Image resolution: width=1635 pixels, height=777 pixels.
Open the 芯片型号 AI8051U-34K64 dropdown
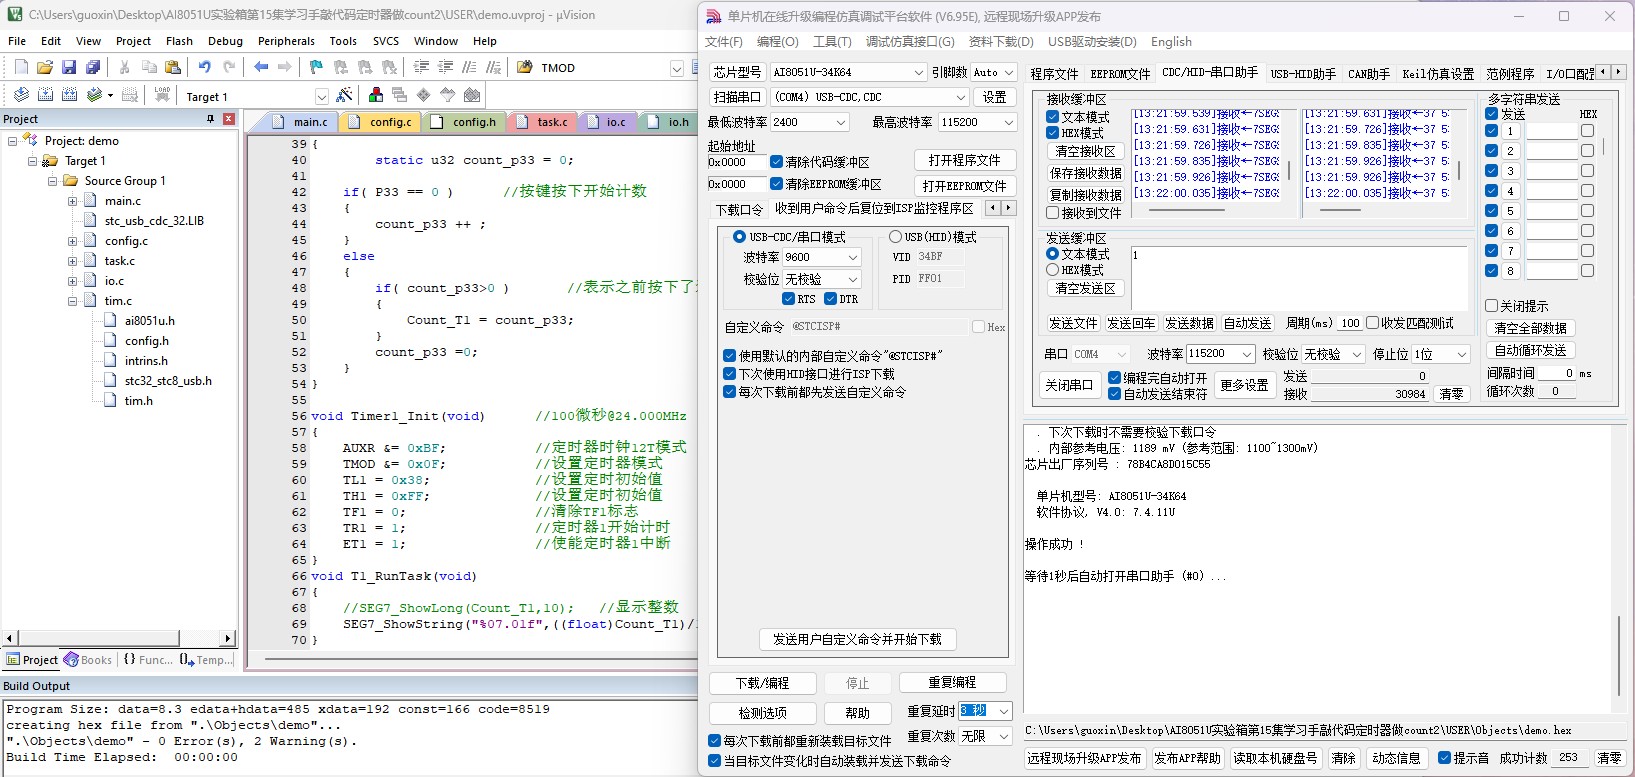point(848,72)
